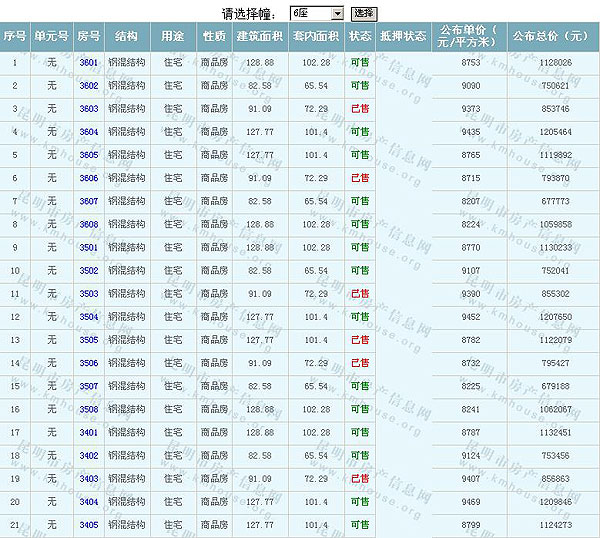Open room 3401 link
Screen dimensions: 600x538
89,432
